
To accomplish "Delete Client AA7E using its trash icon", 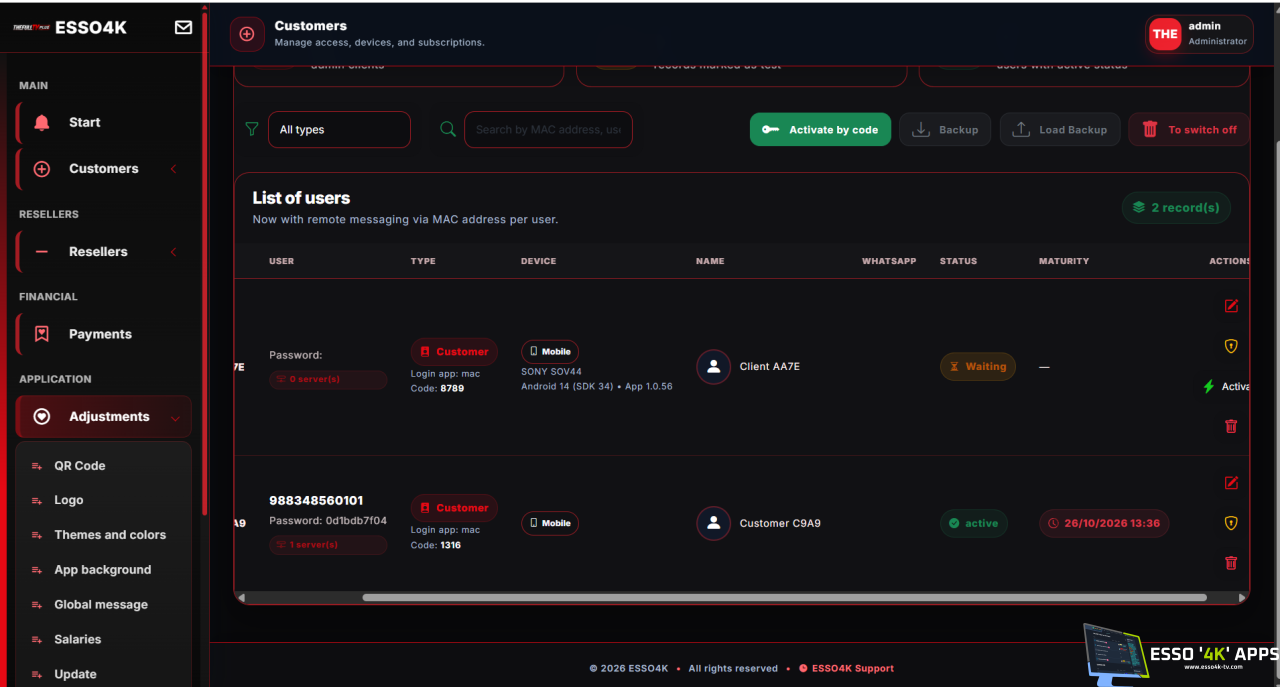I will coord(1231,426).
